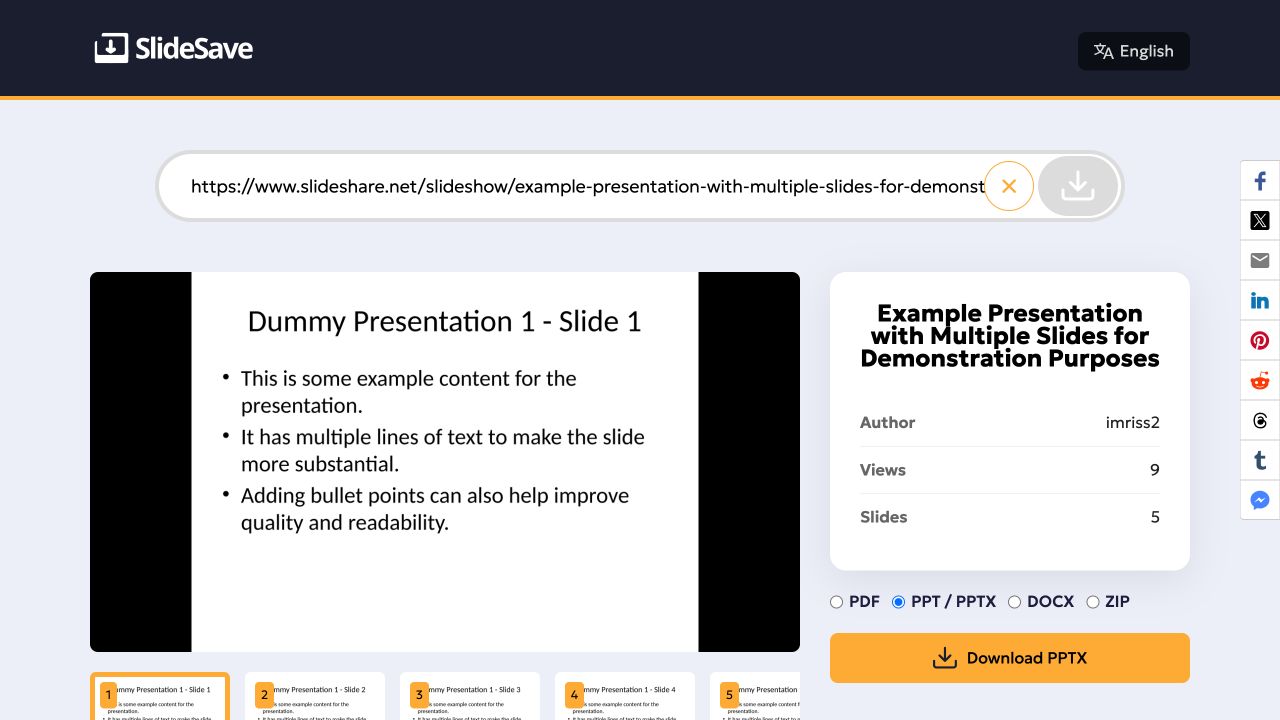Image resolution: width=1280 pixels, height=720 pixels.
Task: Share on LinkedIn
Action: [1260, 301]
